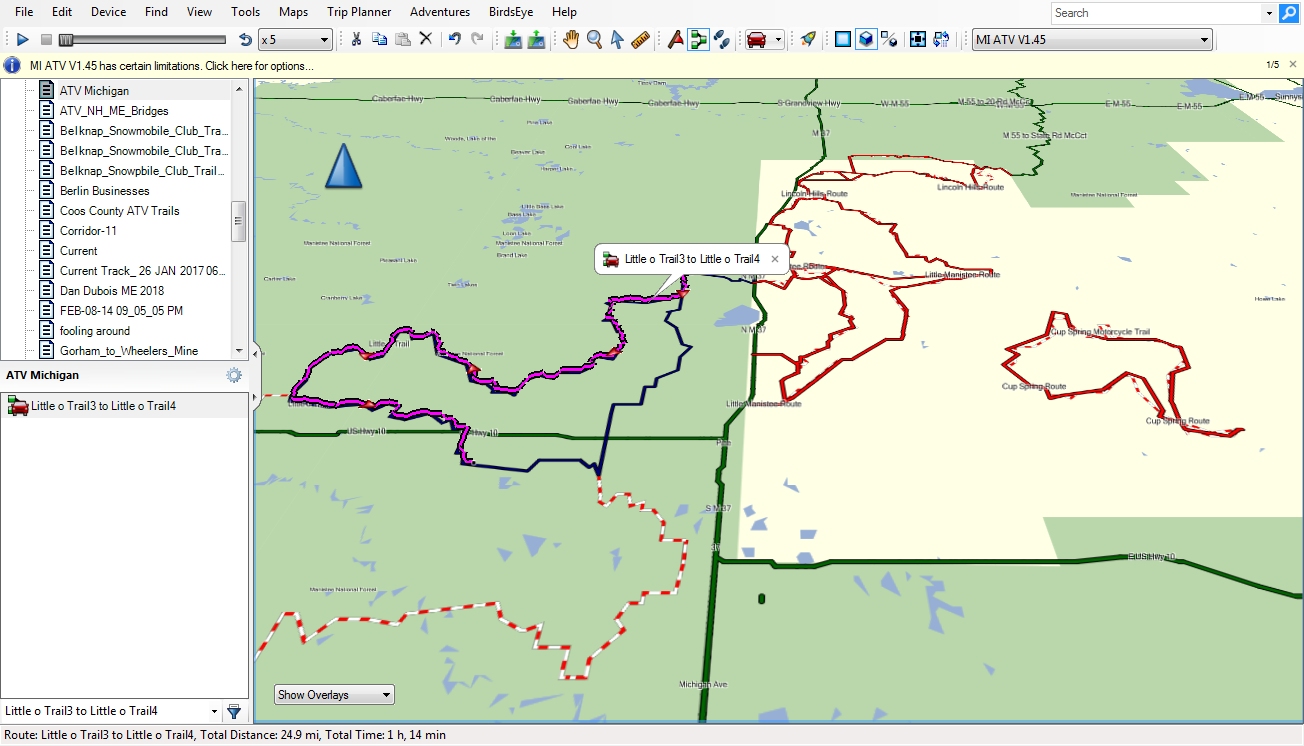This screenshot has height=746, width=1304.
Task: Dismiss the Little o Trail3 map callout
Action: point(775,258)
